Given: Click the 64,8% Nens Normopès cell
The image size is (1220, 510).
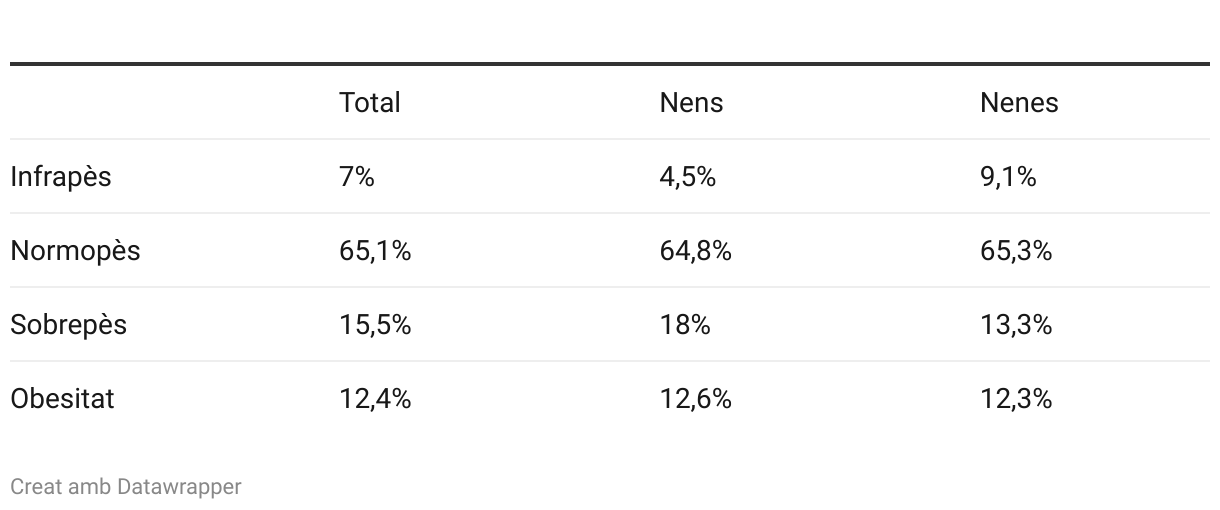Looking at the screenshot, I should click(x=696, y=251).
